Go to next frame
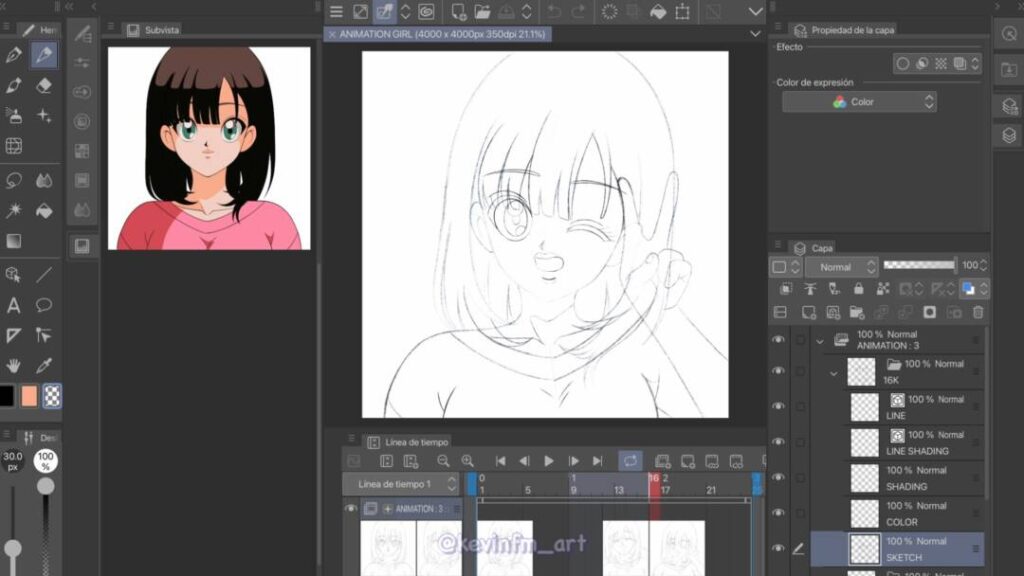The width and height of the screenshot is (1024, 576). (x=573, y=461)
